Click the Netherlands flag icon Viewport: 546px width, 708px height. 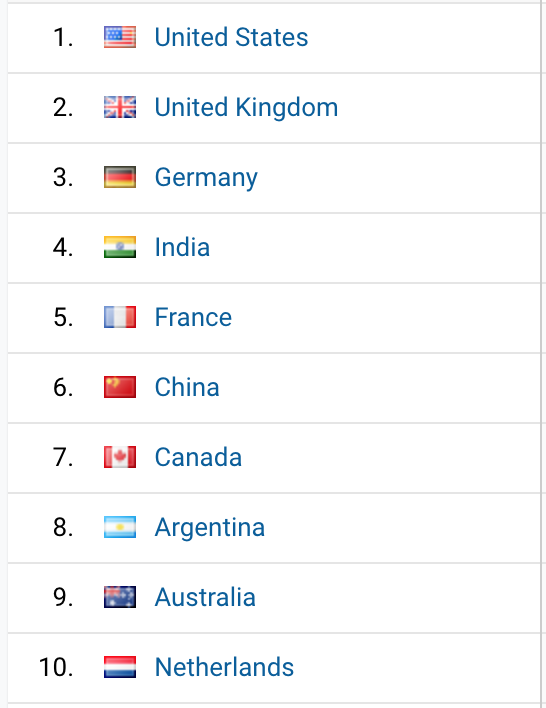120,667
